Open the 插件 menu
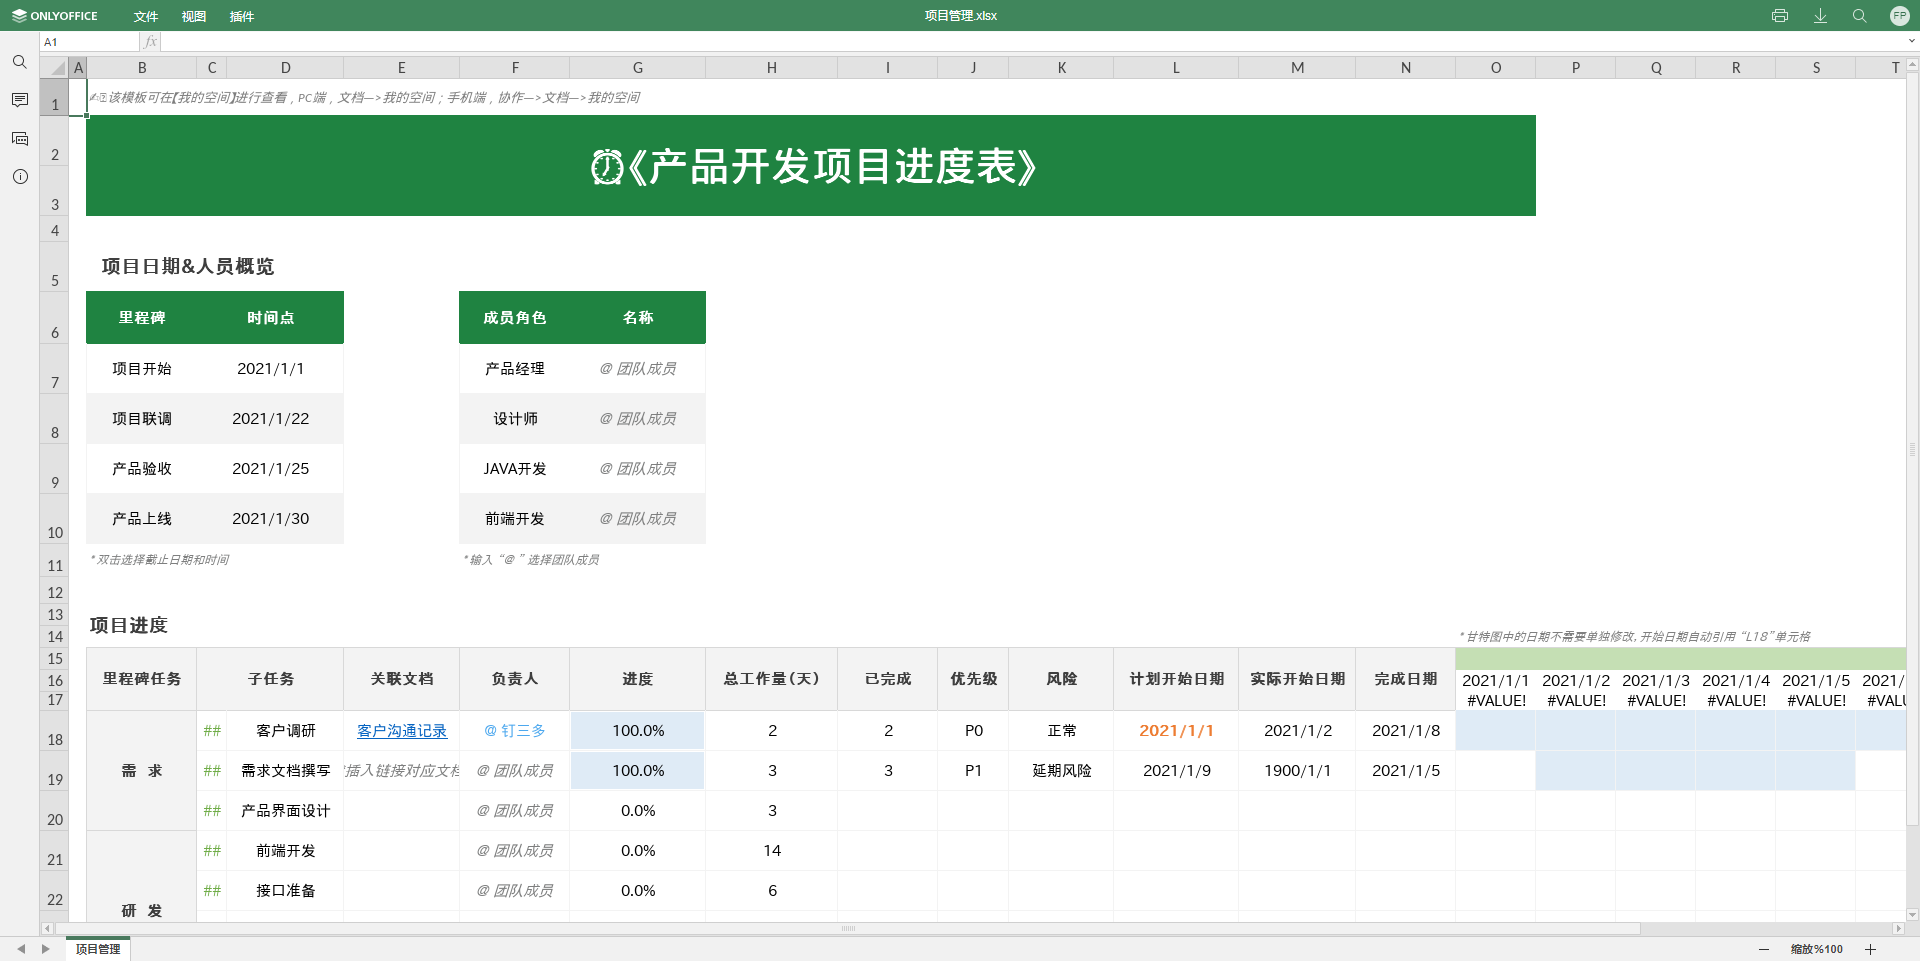1920x961 pixels. pos(242,16)
